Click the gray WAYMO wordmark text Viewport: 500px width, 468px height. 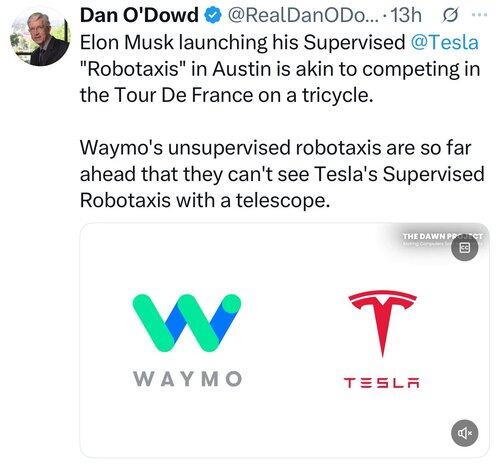point(187,379)
